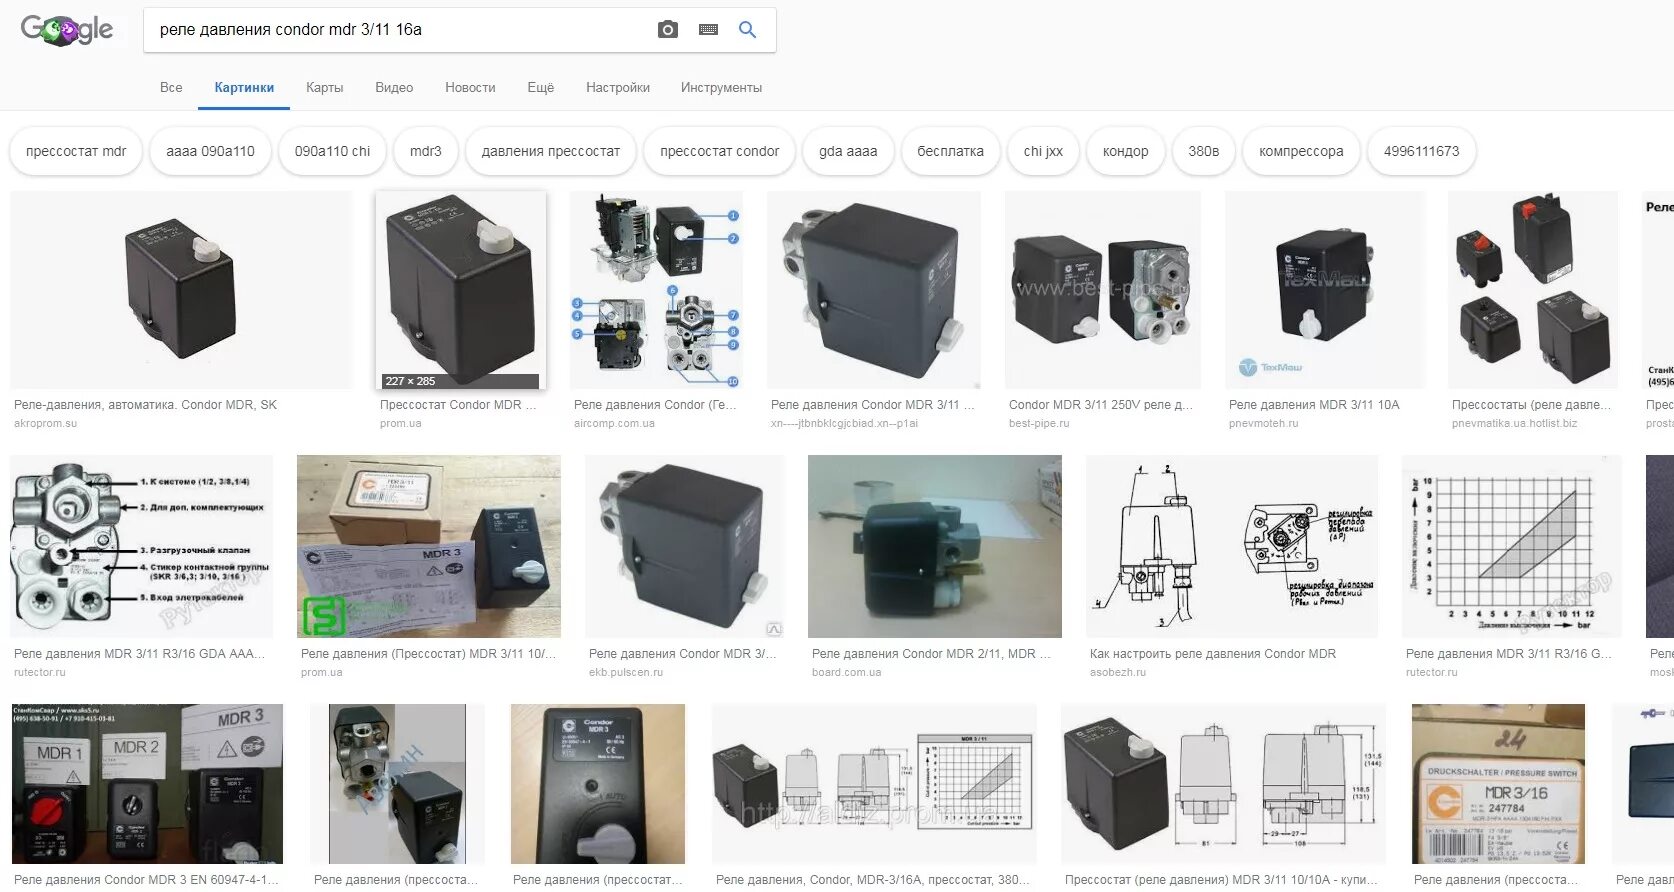Click the board.com.ua source text
The image size is (1674, 892).
(x=847, y=673)
